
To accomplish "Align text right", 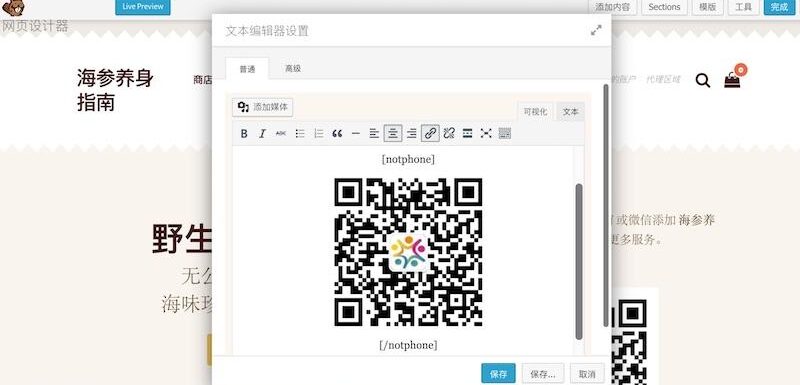I will tap(411, 134).
